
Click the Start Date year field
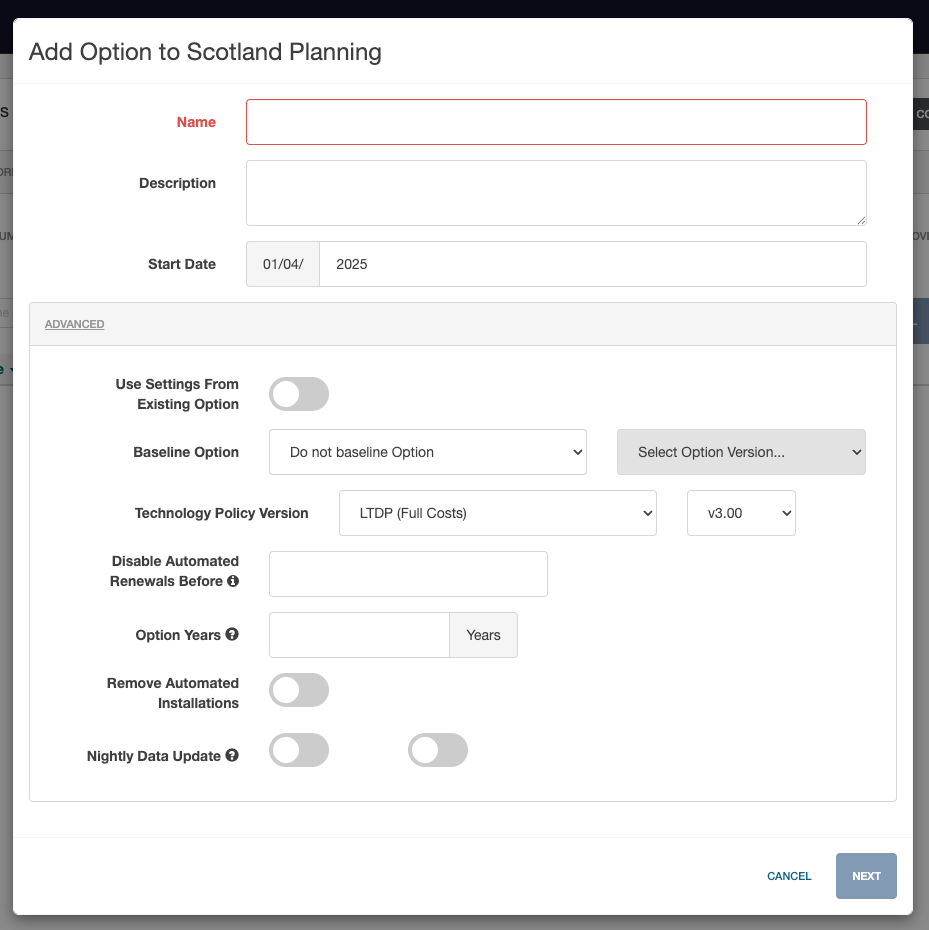pyautogui.click(x=593, y=263)
